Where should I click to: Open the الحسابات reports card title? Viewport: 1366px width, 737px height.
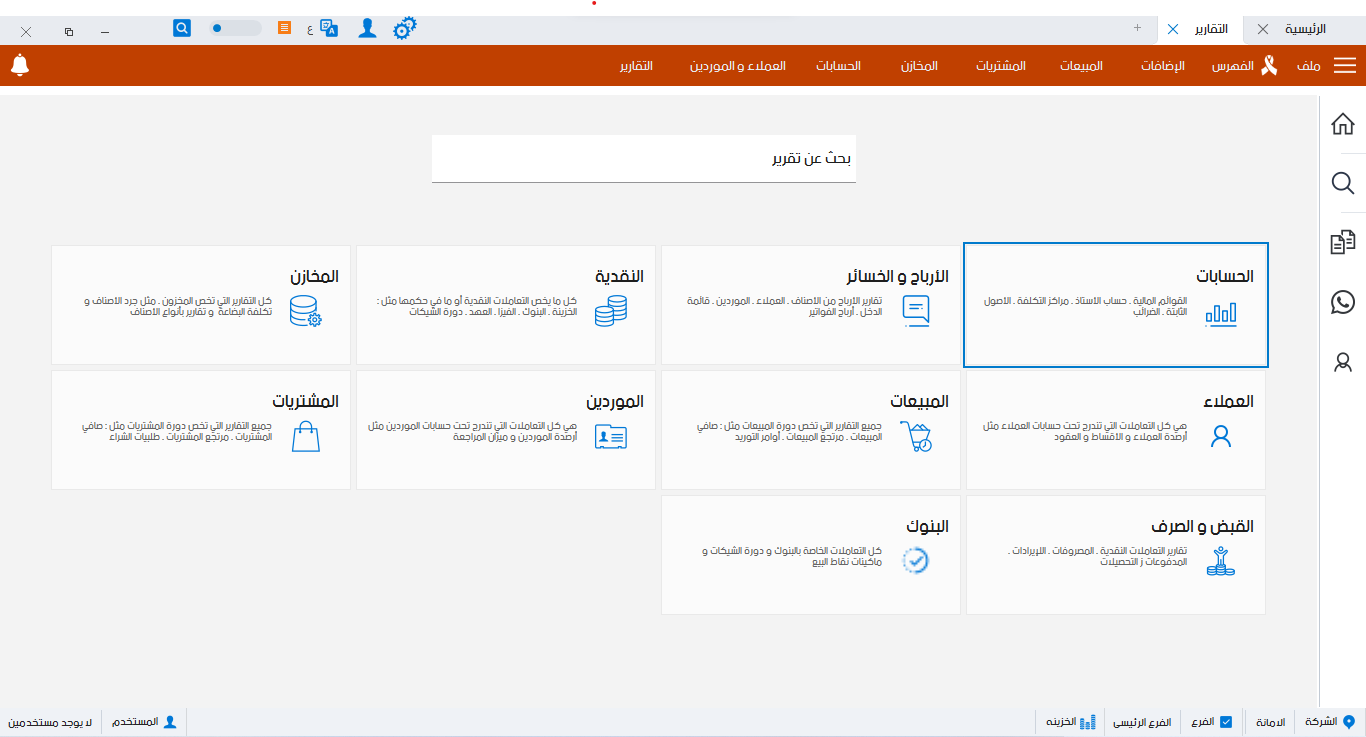click(x=1225, y=276)
